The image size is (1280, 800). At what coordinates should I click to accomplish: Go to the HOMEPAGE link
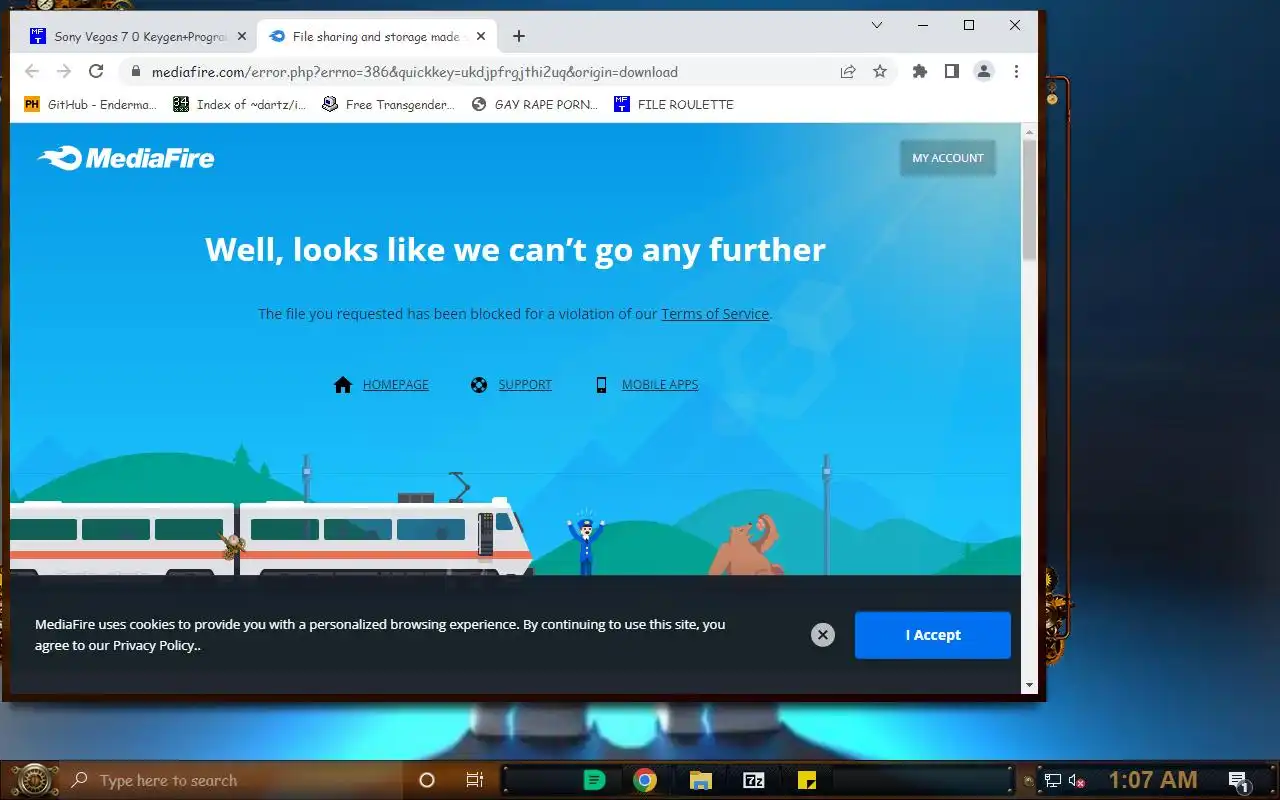(396, 385)
